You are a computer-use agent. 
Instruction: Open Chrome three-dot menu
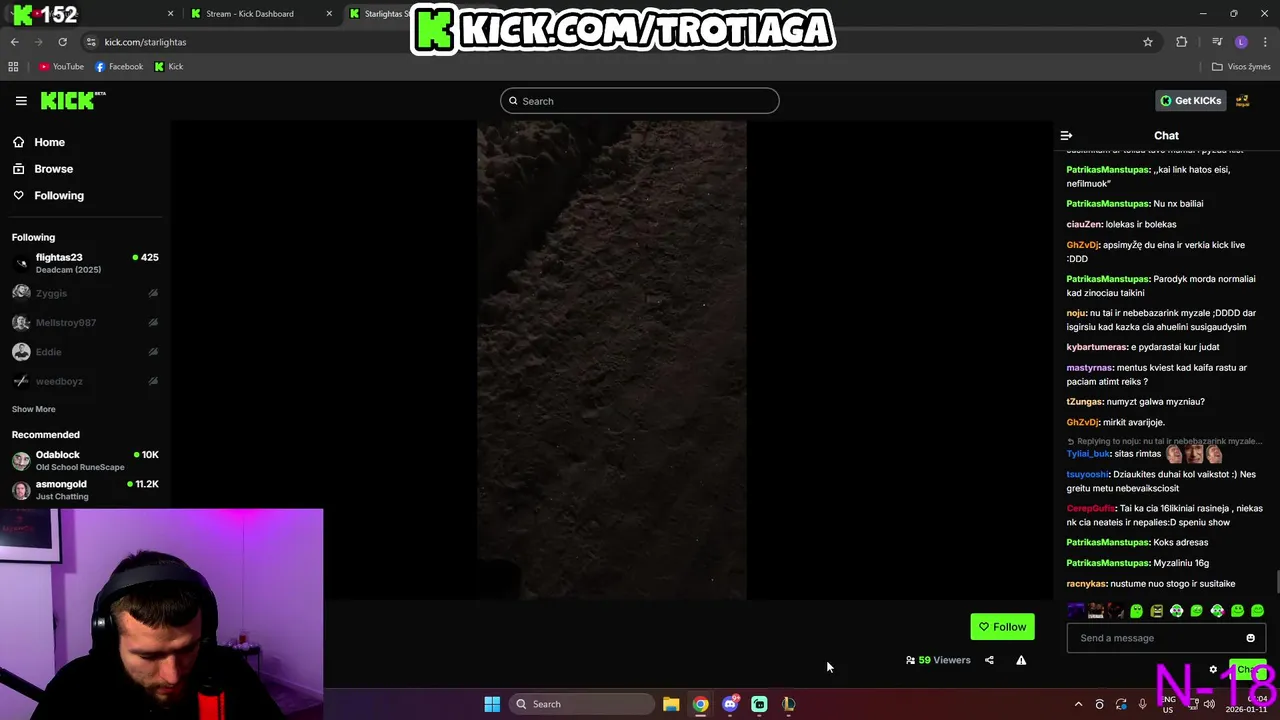[1266, 42]
